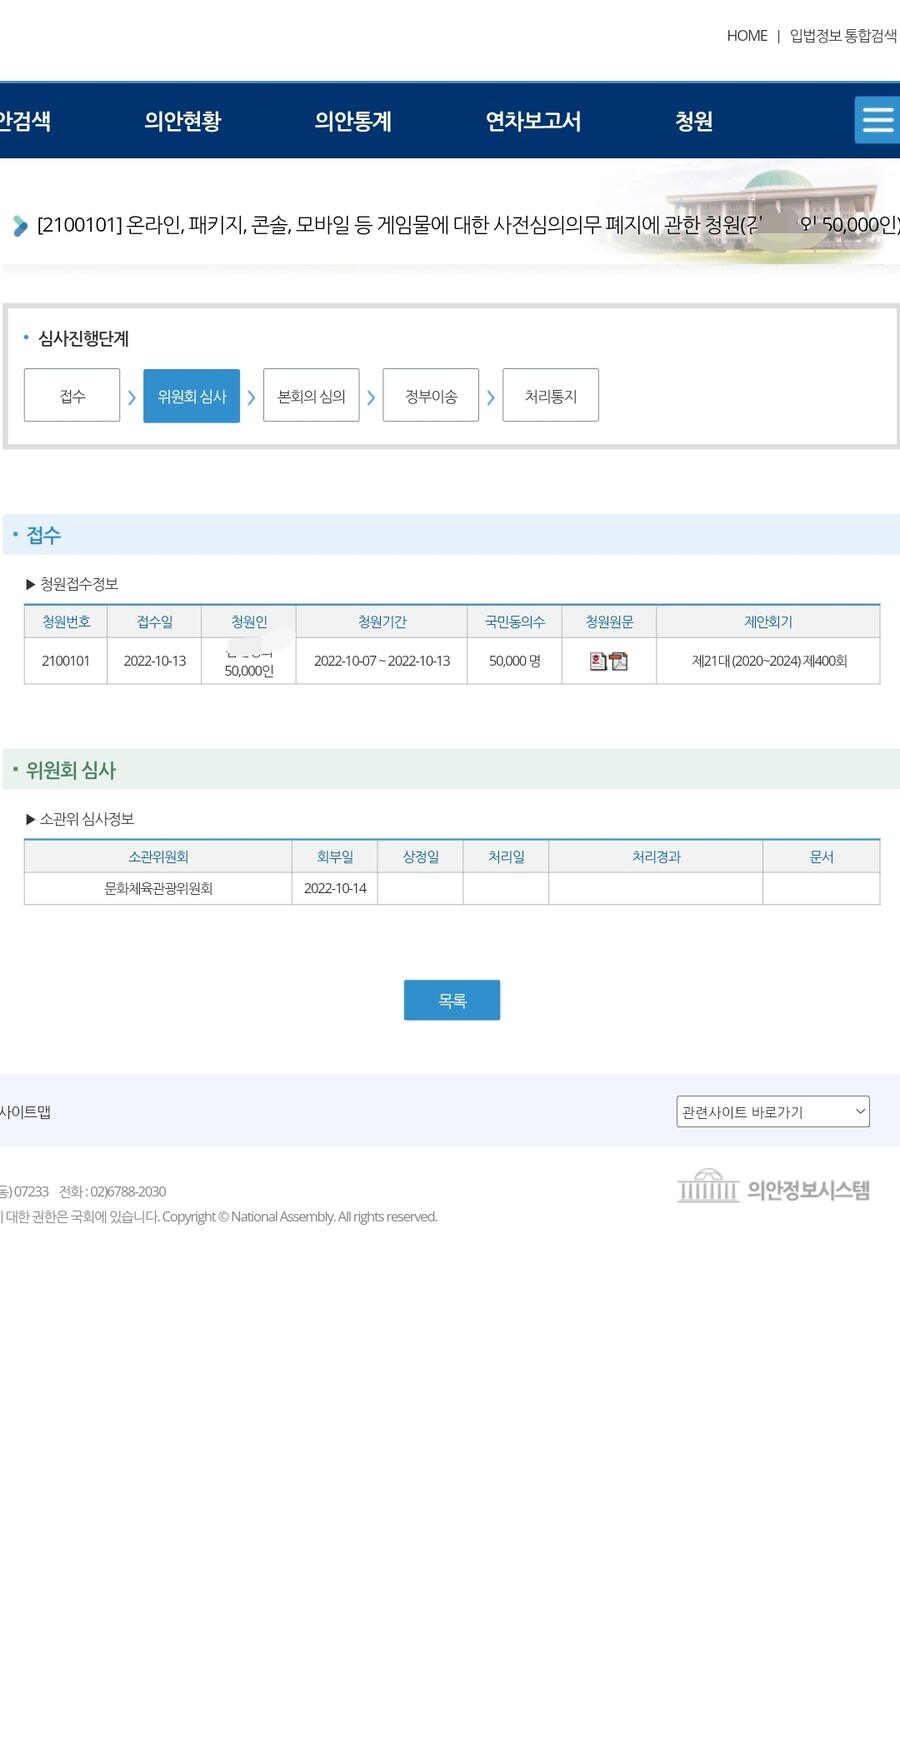Download the petition original as PDF file
Screen dimensions: 900x1763
click(619, 661)
